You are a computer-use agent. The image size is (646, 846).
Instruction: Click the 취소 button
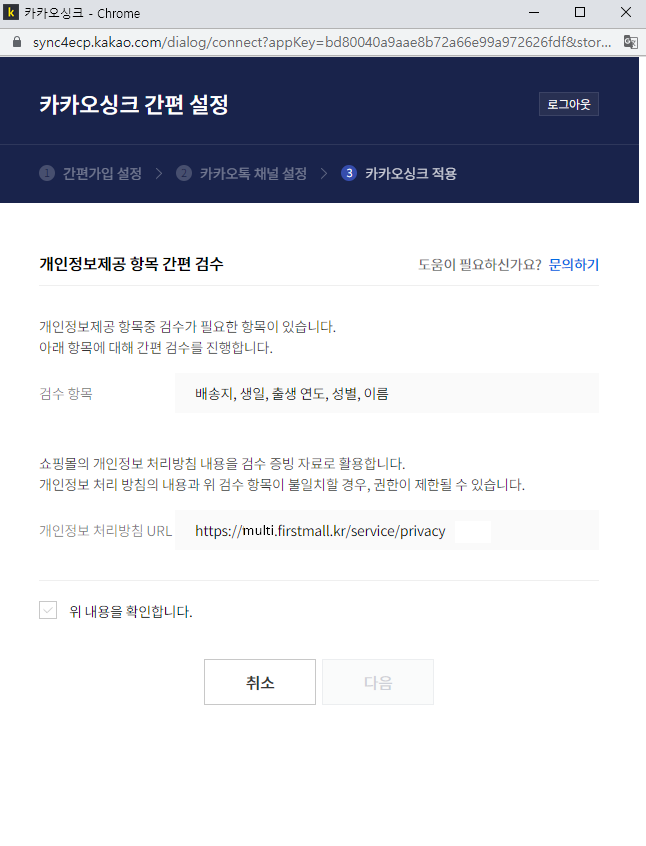[x=260, y=682]
